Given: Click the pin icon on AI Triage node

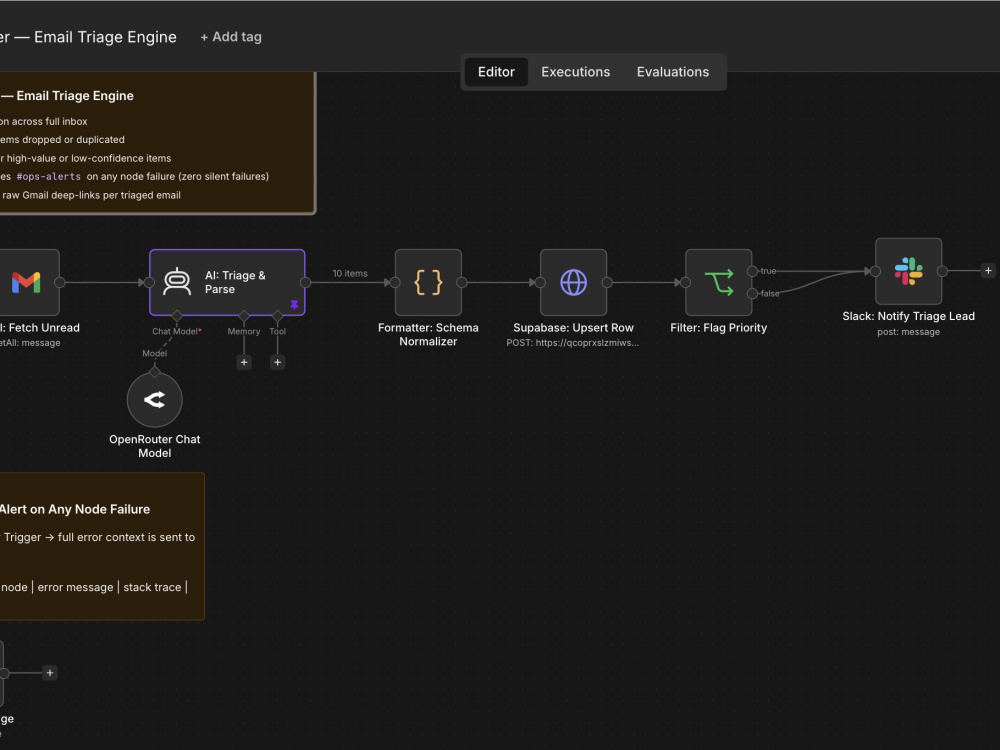Looking at the screenshot, I should pyautogui.click(x=294, y=305).
